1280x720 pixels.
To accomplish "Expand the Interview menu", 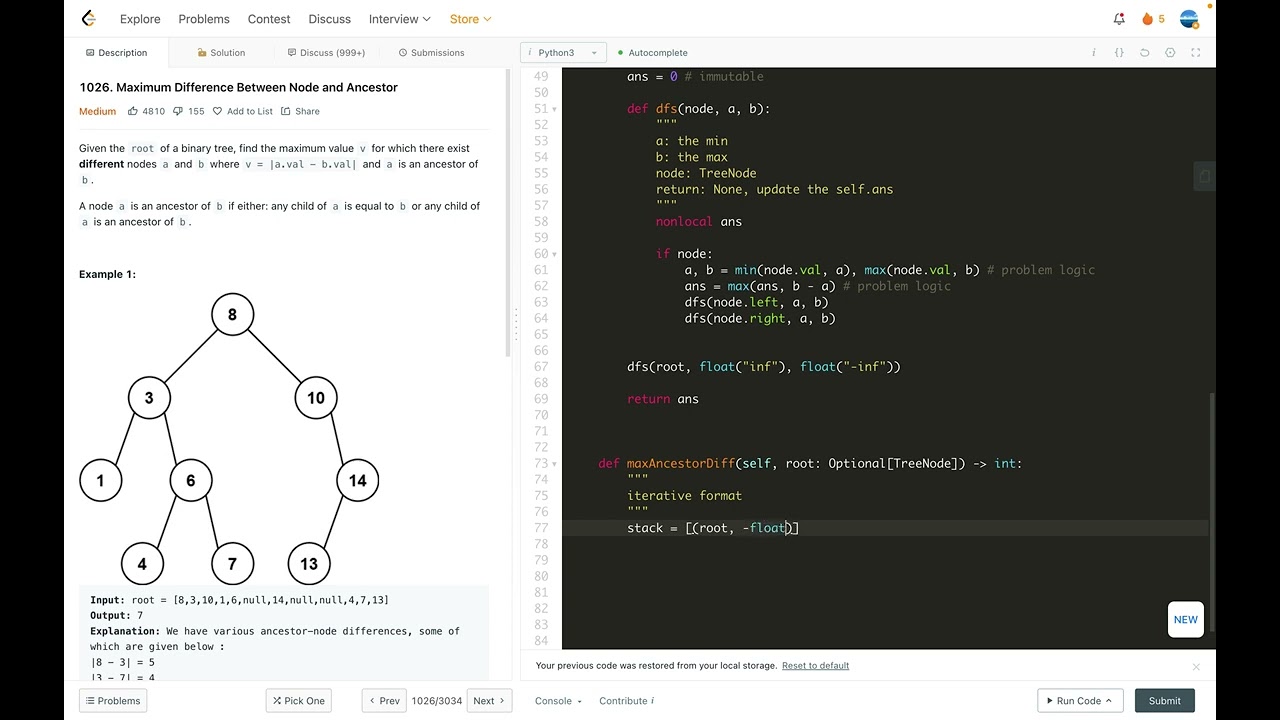I will (x=400, y=19).
